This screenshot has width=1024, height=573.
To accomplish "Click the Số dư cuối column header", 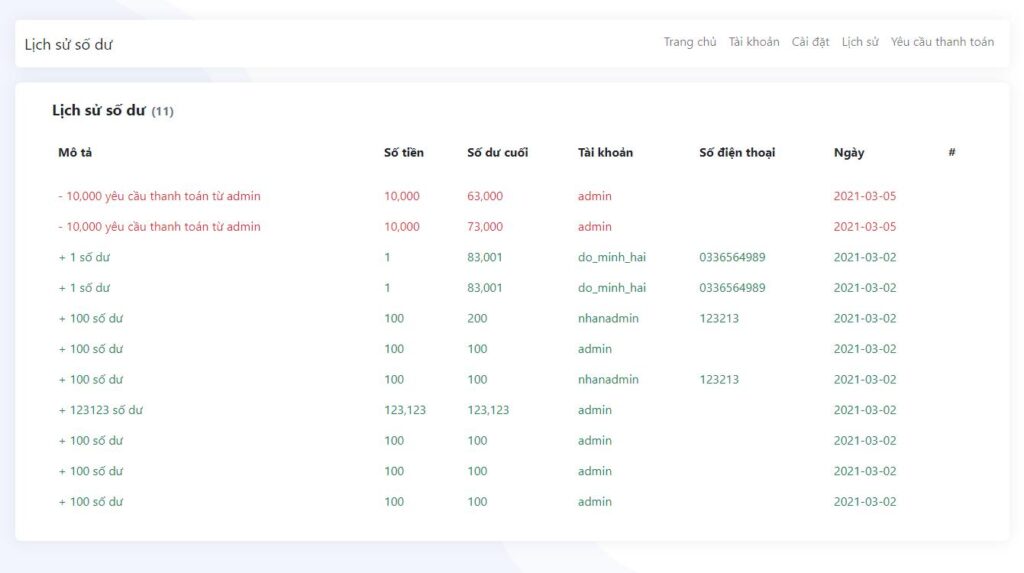I will 497,153.
